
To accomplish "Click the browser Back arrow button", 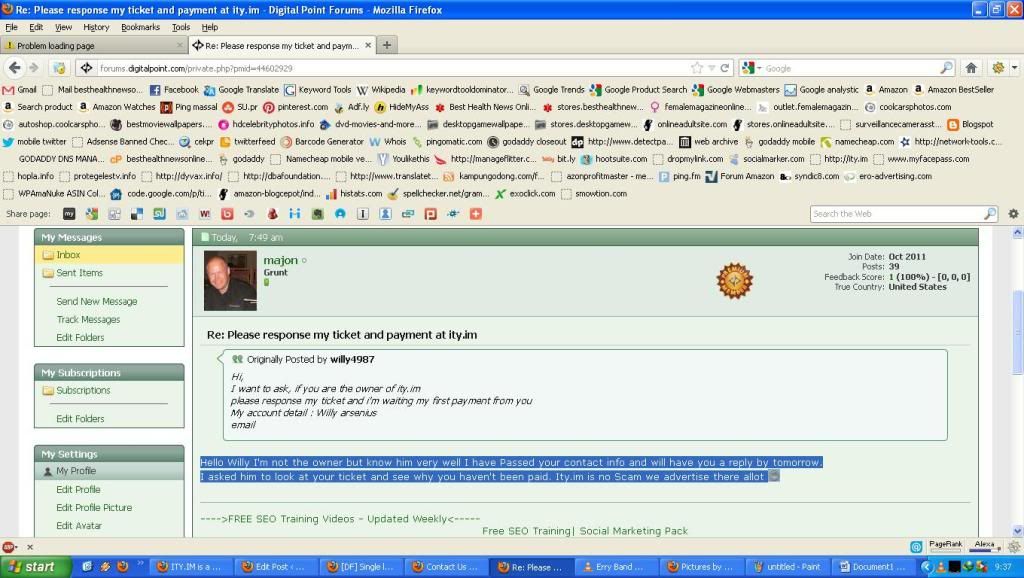I will 15,68.
